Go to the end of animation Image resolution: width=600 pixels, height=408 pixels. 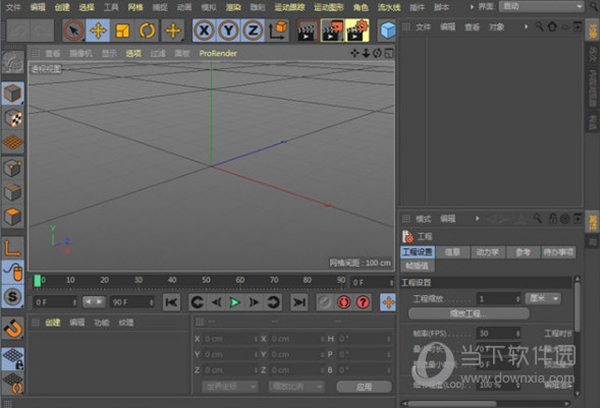[x=298, y=302]
